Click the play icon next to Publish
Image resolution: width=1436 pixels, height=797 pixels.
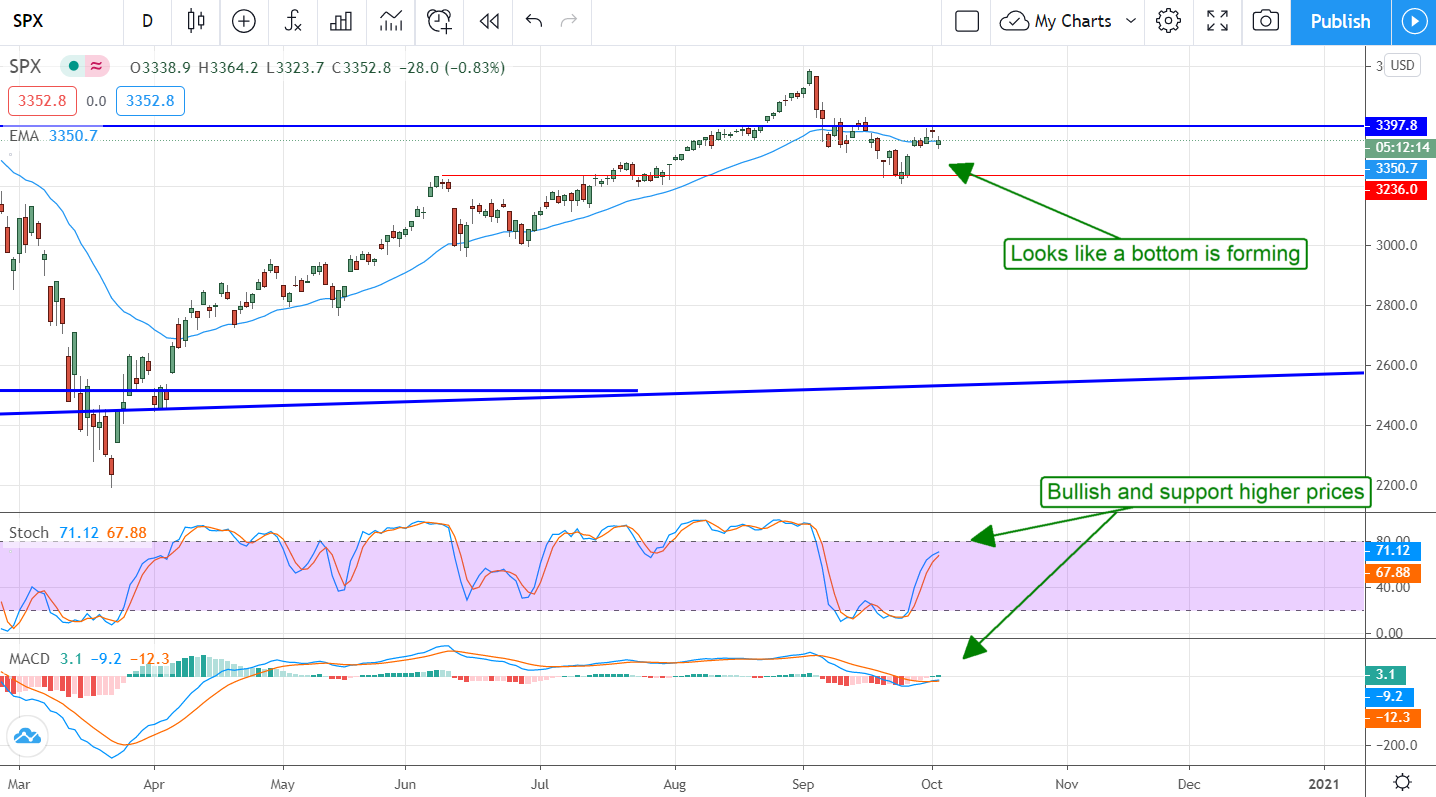(1413, 21)
